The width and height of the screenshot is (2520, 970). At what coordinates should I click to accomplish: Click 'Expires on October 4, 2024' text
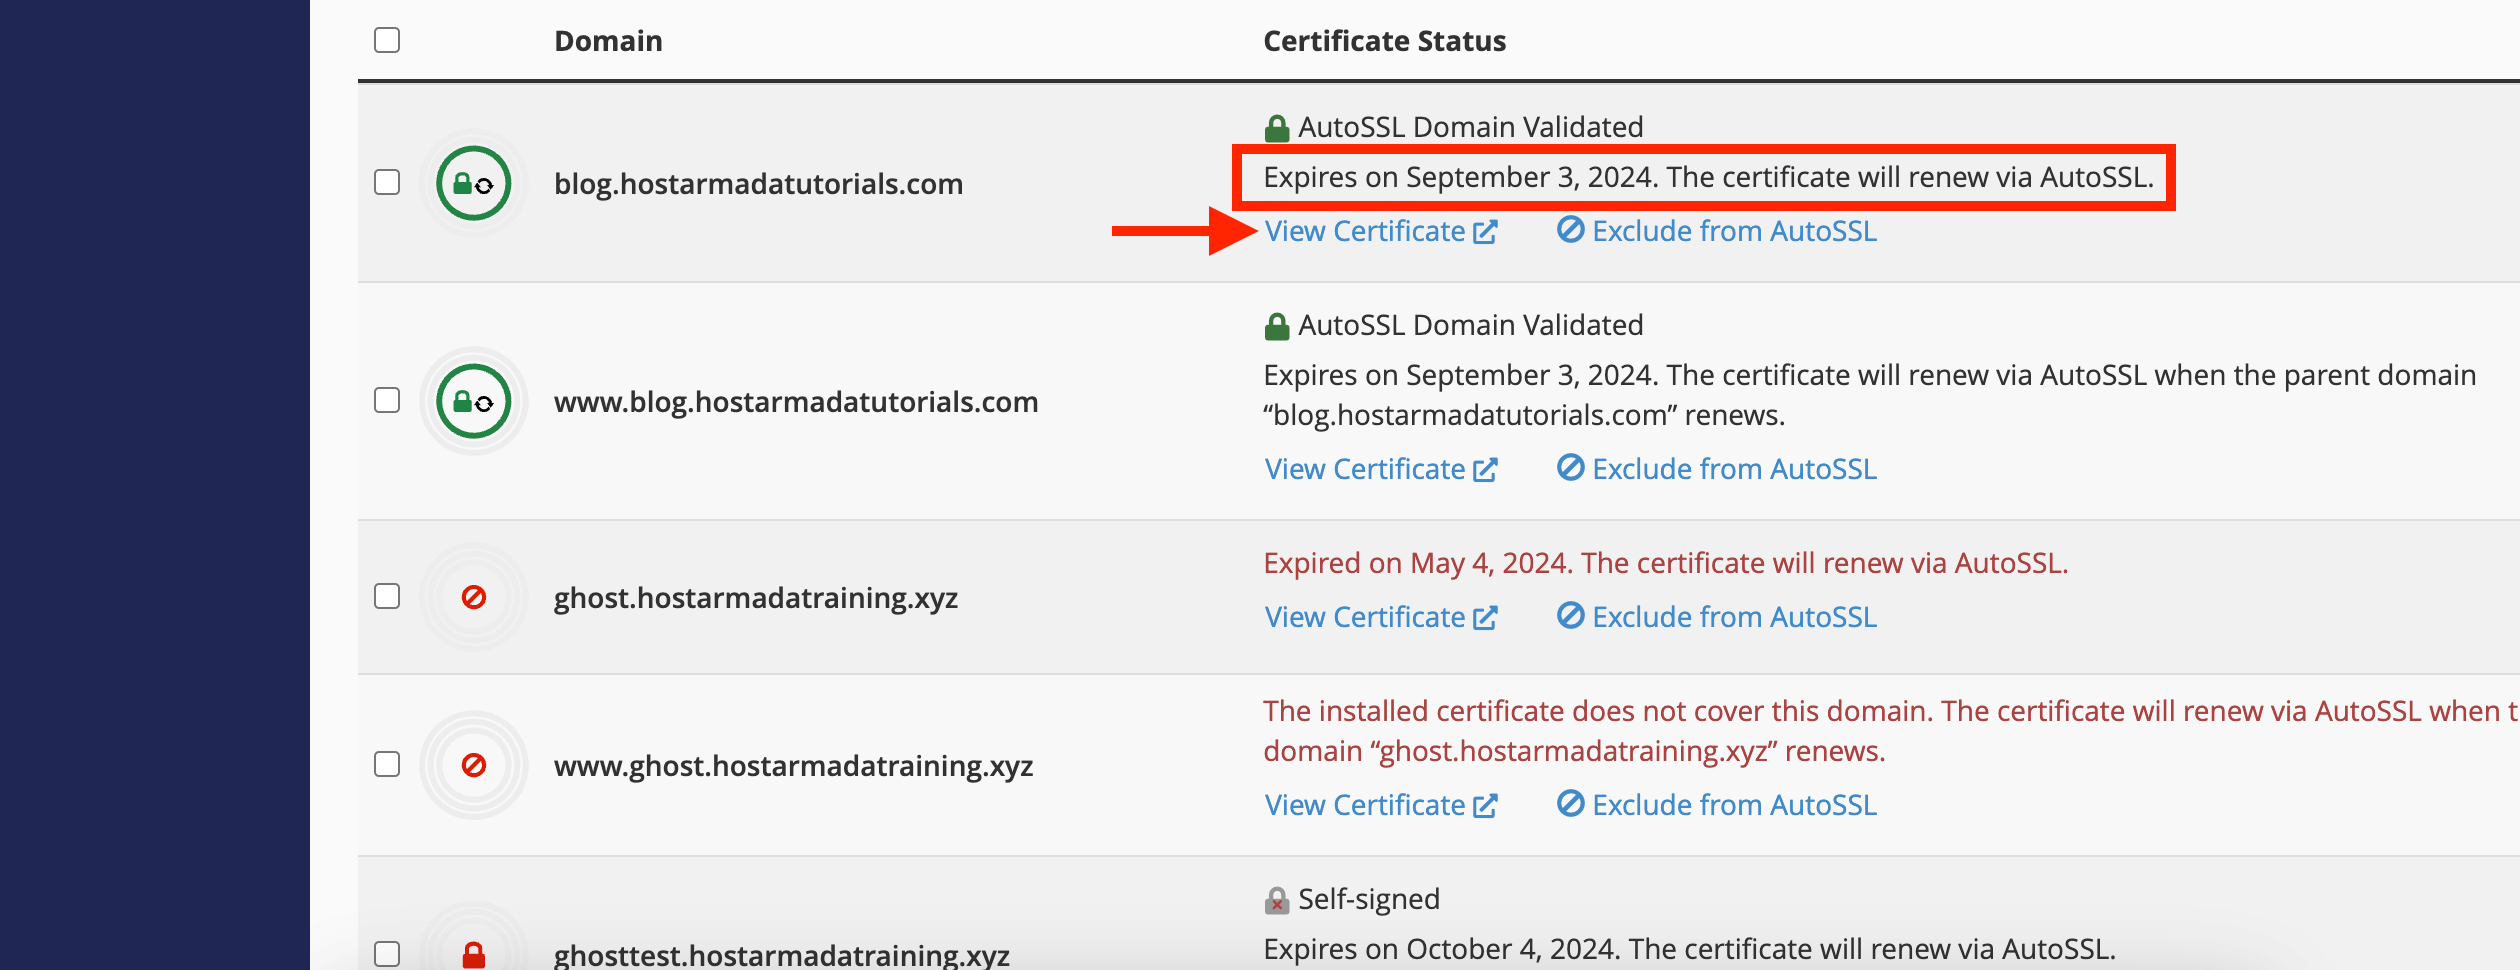click(x=1690, y=949)
